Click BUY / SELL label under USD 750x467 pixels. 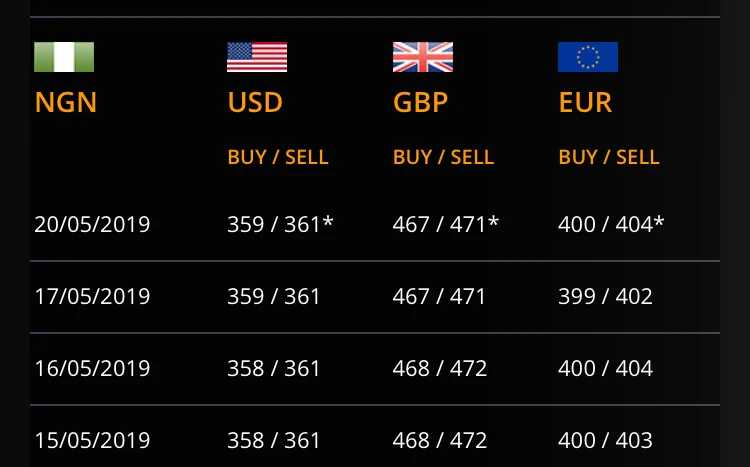pos(278,157)
